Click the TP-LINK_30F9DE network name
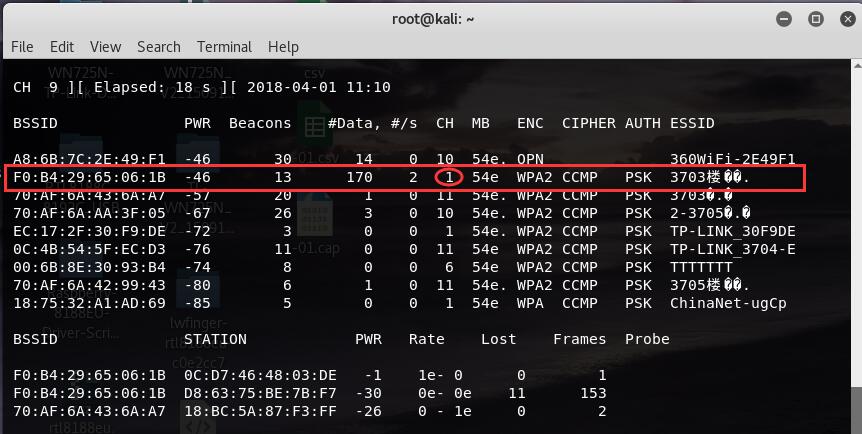Image resolution: width=862 pixels, height=434 pixels. (732, 232)
